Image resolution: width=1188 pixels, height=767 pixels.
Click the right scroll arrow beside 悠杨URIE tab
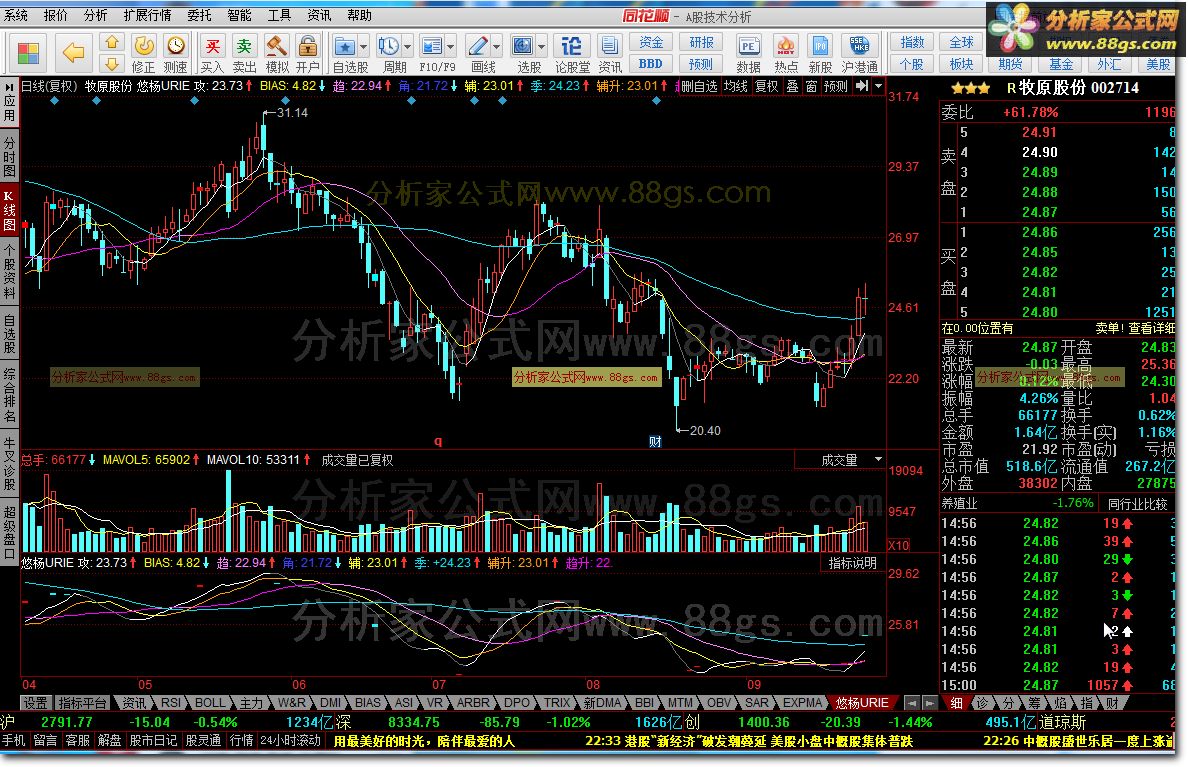[x=930, y=703]
